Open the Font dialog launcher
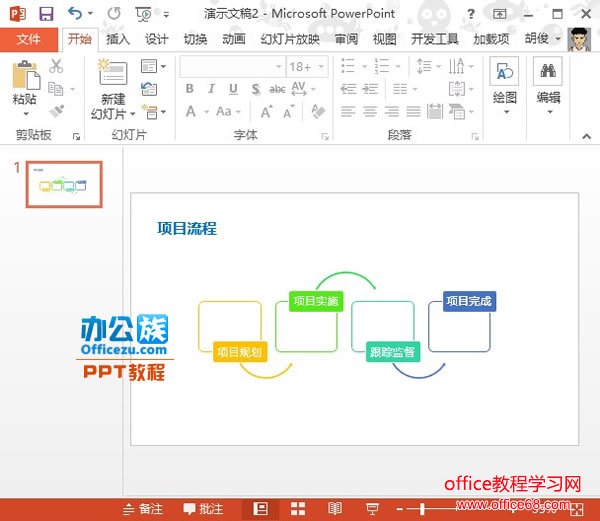The image size is (600, 521). tap(325, 137)
